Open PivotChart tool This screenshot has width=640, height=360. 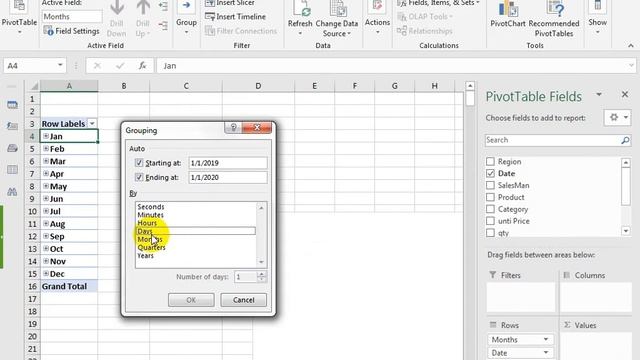coord(508,14)
